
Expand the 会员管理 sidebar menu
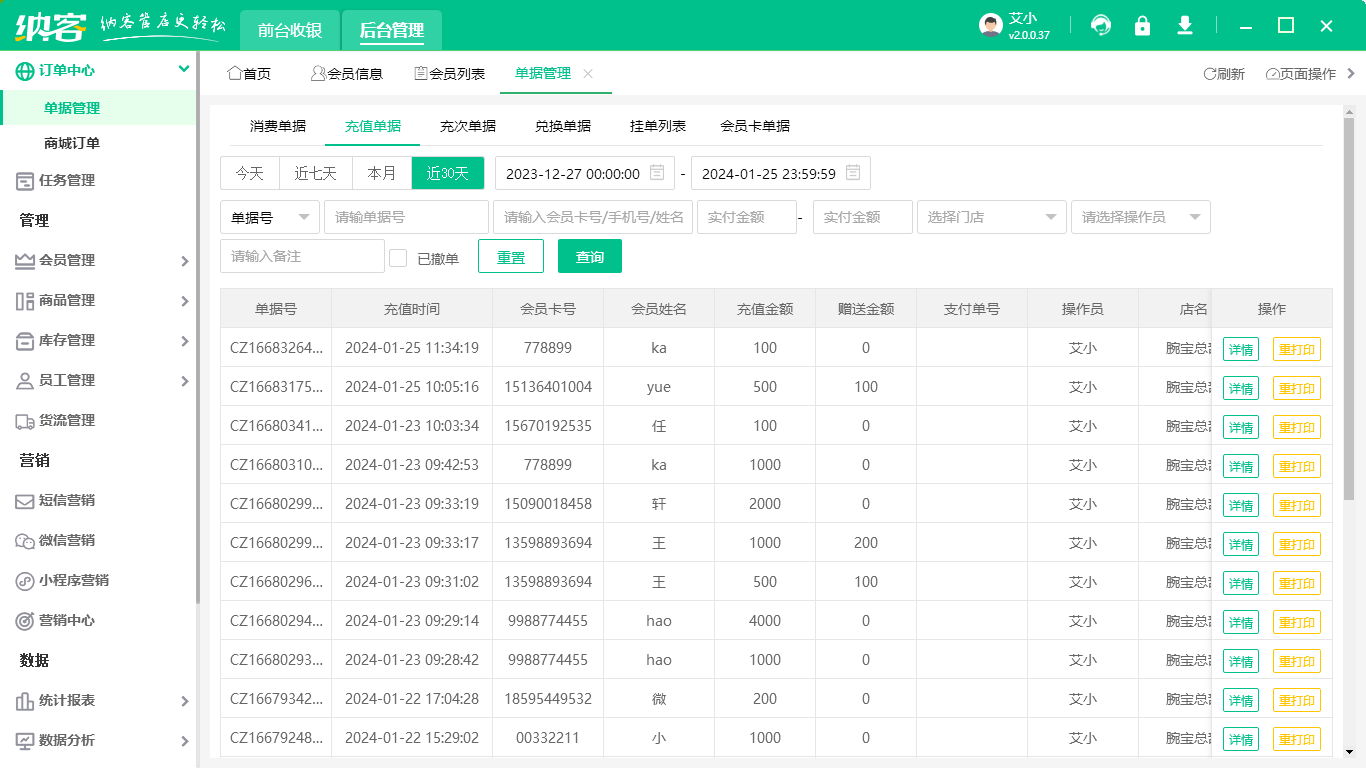[98, 260]
